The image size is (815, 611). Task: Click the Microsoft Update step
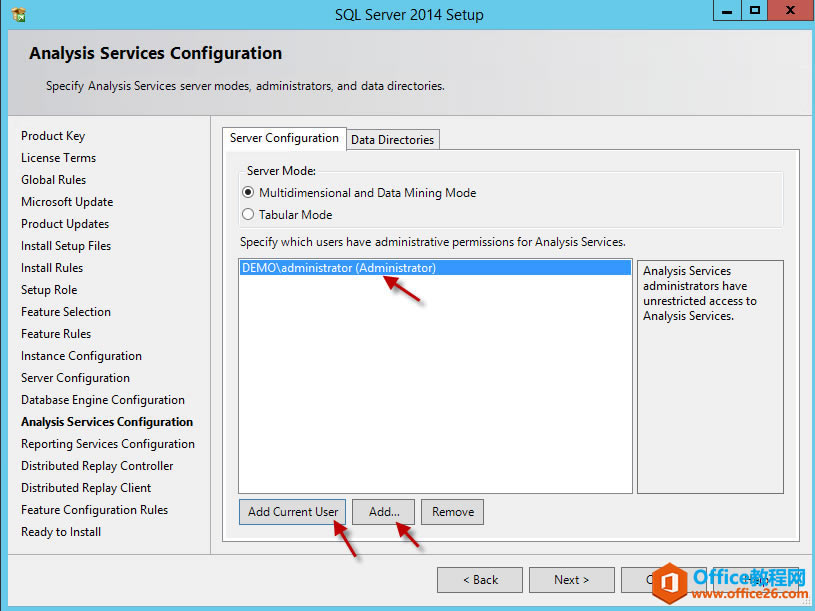pos(67,202)
